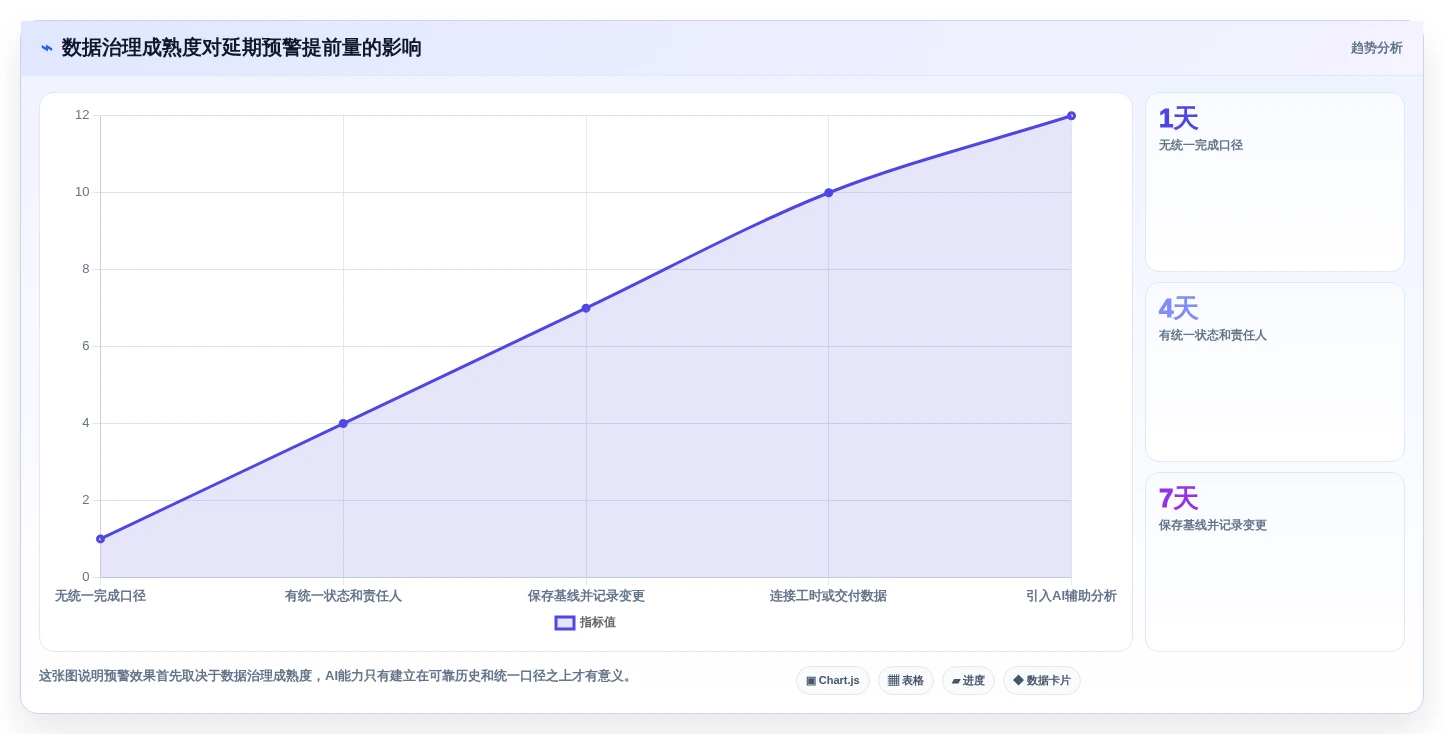Toggle the 指标值 legend swatch
1444x734 pixels.
(x=565, y=623)
